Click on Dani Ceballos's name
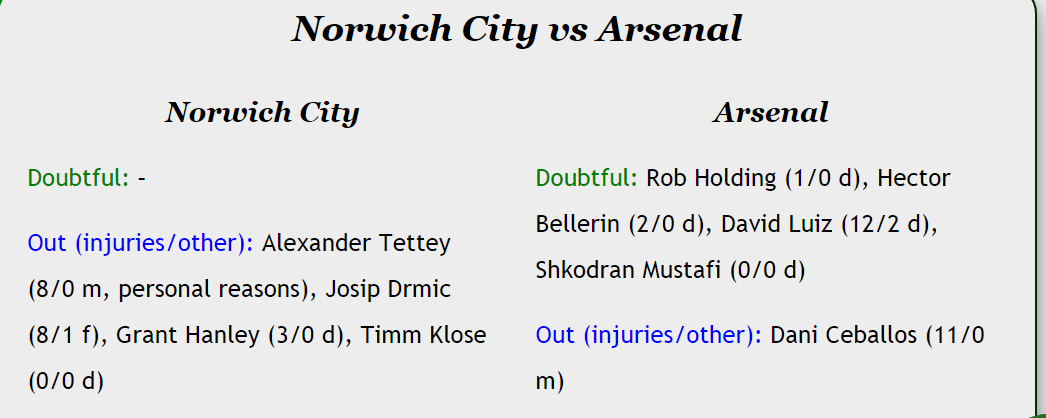This screenshot has height=418, width=1046. [846, 334]
